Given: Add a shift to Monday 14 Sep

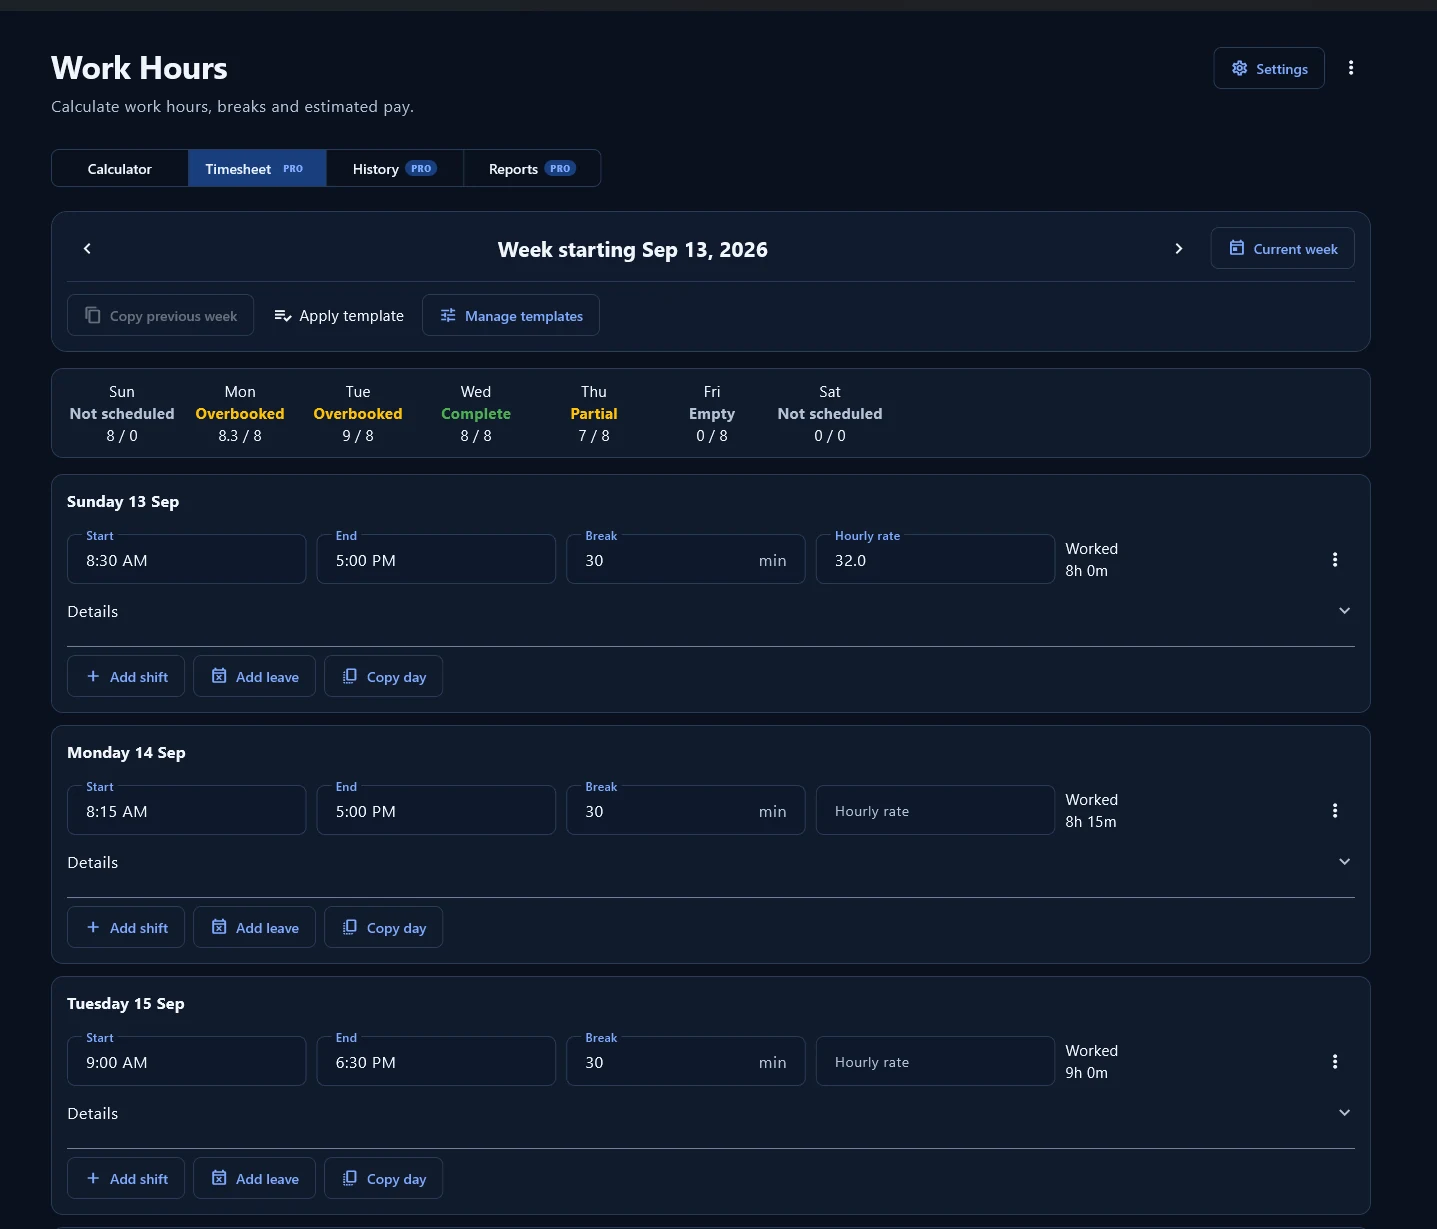Looking at the screenshot, I should coord(126,927).
